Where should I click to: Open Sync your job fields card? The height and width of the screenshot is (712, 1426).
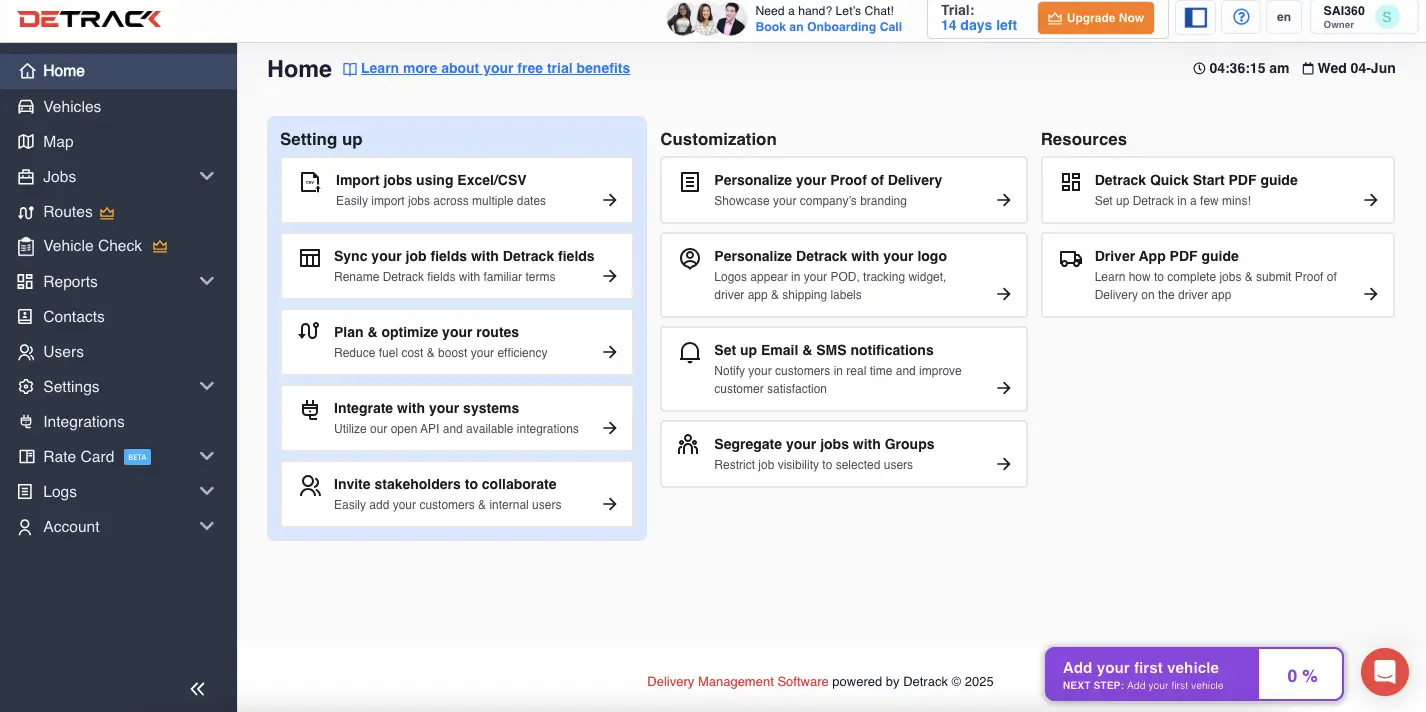tap(457, 266)
